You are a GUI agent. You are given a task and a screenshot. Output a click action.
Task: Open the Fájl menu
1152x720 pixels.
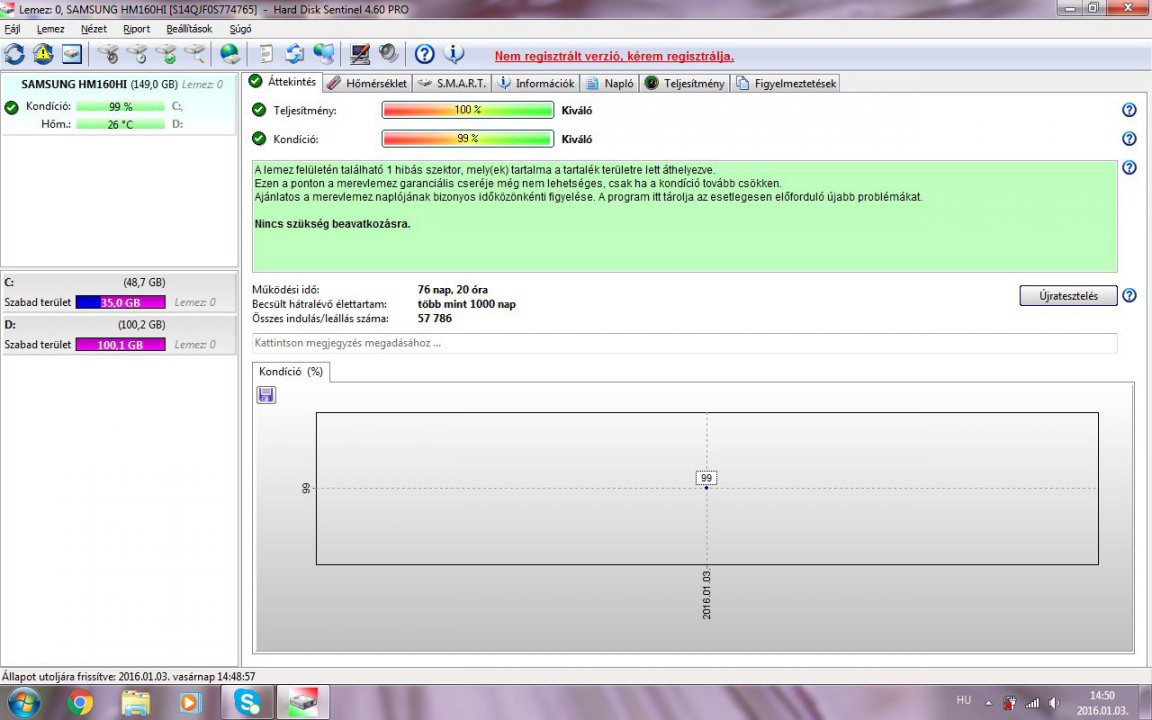(12, 29)
